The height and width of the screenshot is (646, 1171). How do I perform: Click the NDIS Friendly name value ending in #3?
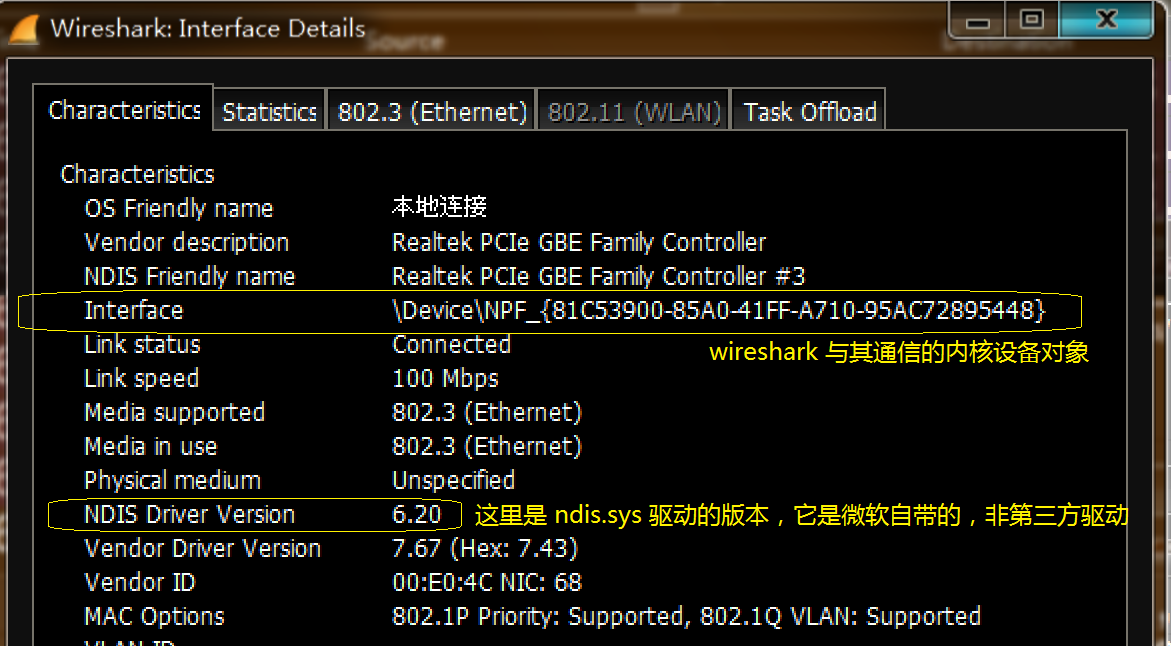pyautogui.click(x=598, y=277)
